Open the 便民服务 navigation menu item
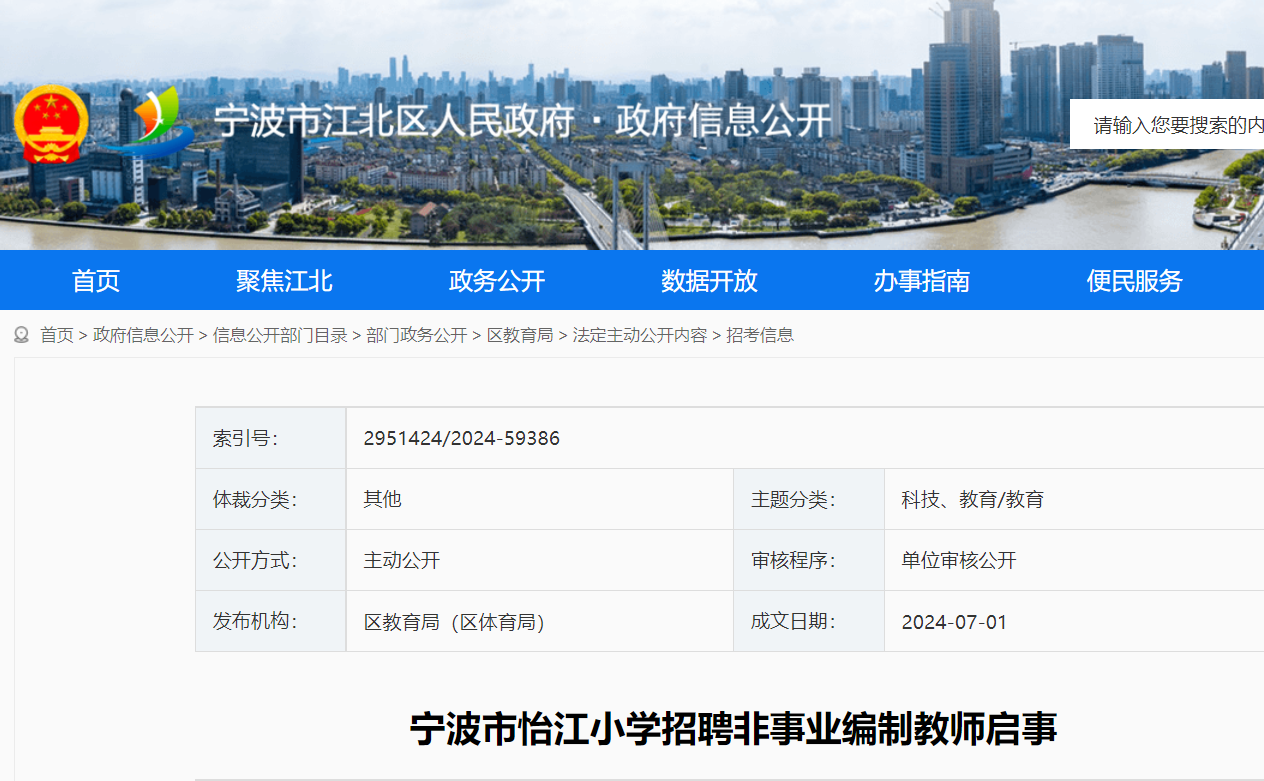 coord(1135,281)
